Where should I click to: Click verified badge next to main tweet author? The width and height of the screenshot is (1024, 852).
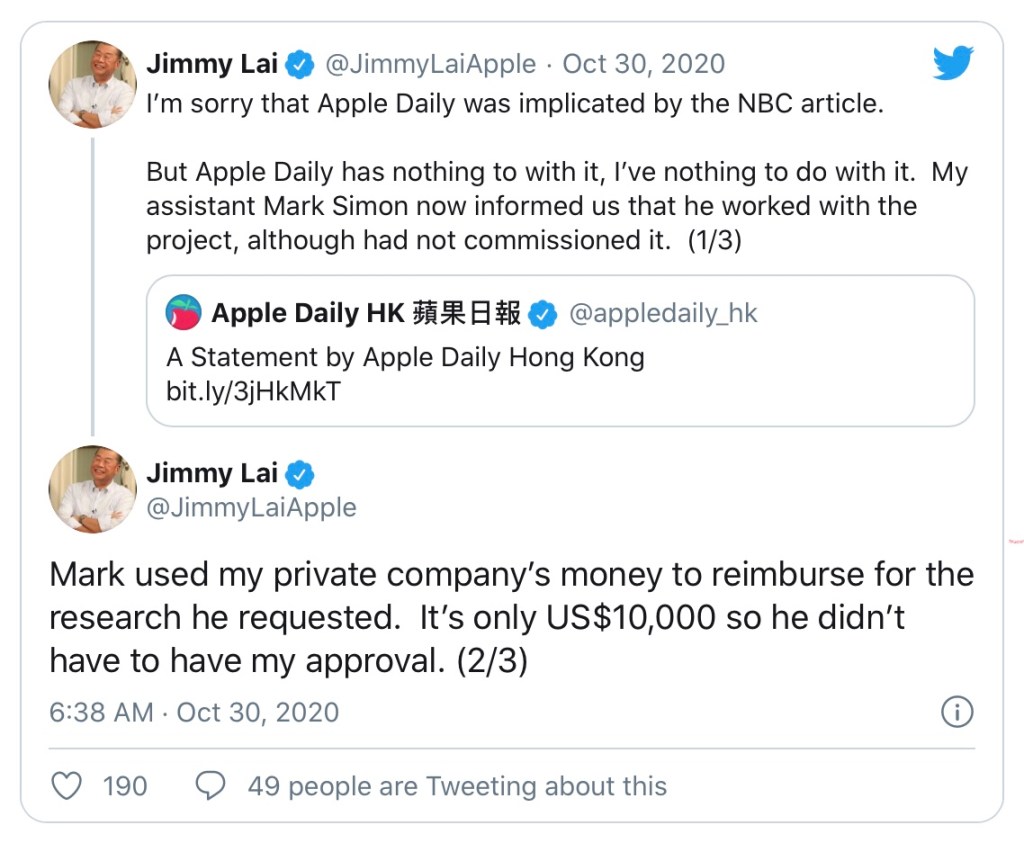[300, 473]
